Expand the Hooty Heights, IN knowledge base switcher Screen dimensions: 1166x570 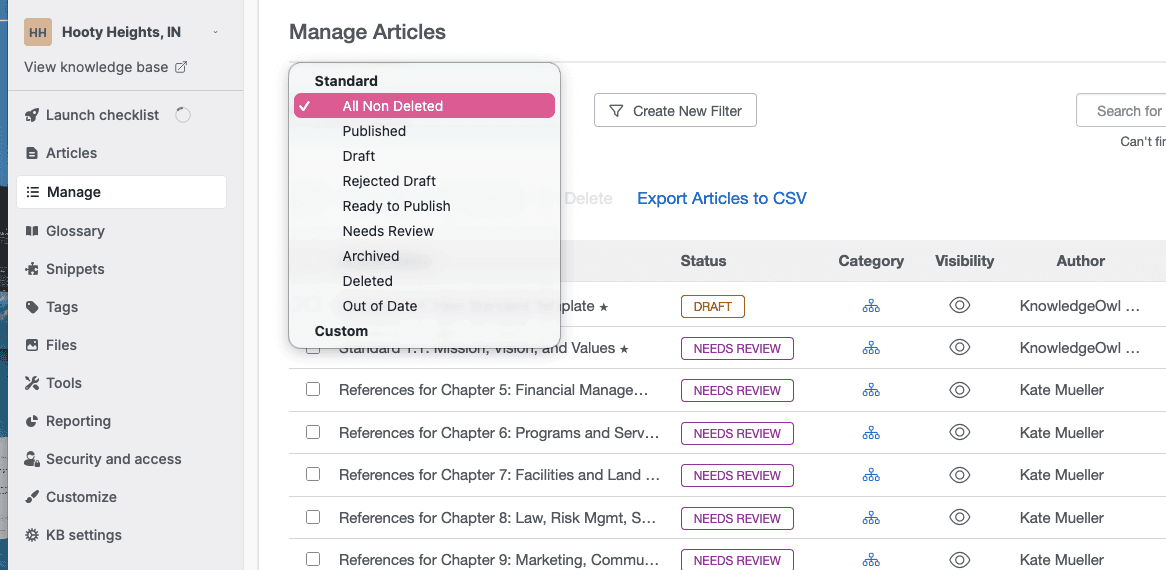215,32
